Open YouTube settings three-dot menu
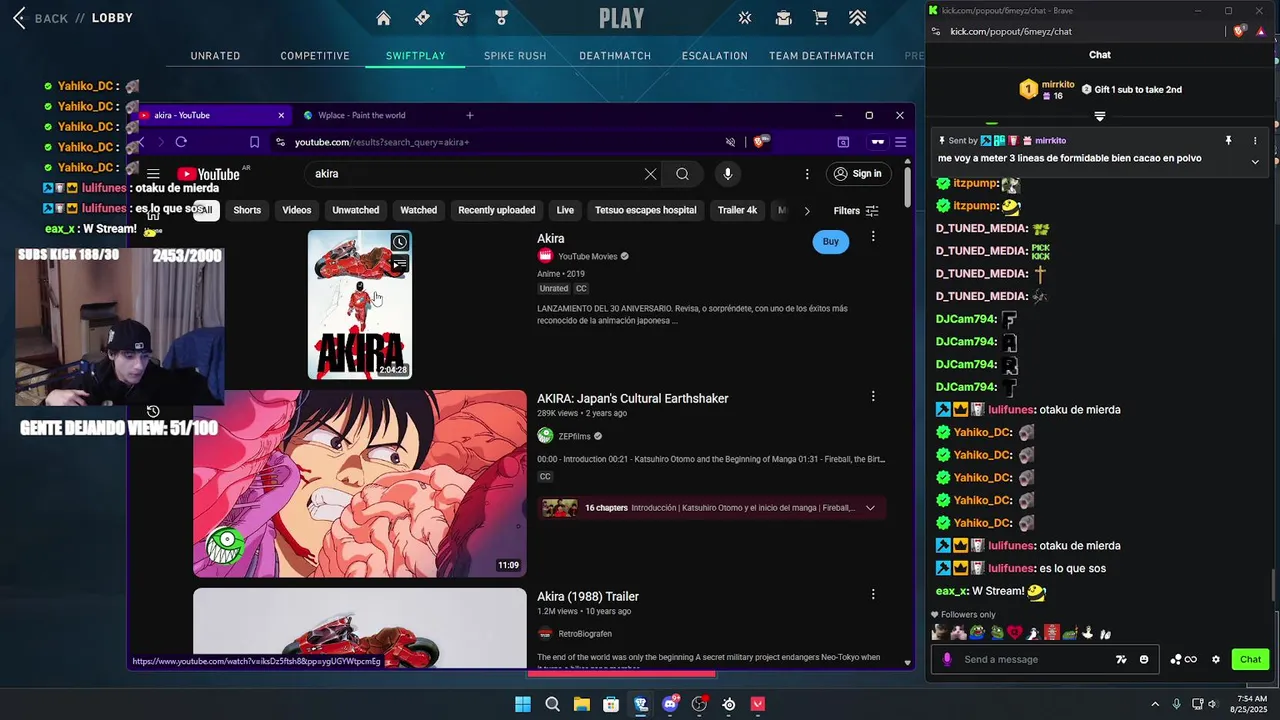This screenshot has width=1280, height=720. [807, 174]
